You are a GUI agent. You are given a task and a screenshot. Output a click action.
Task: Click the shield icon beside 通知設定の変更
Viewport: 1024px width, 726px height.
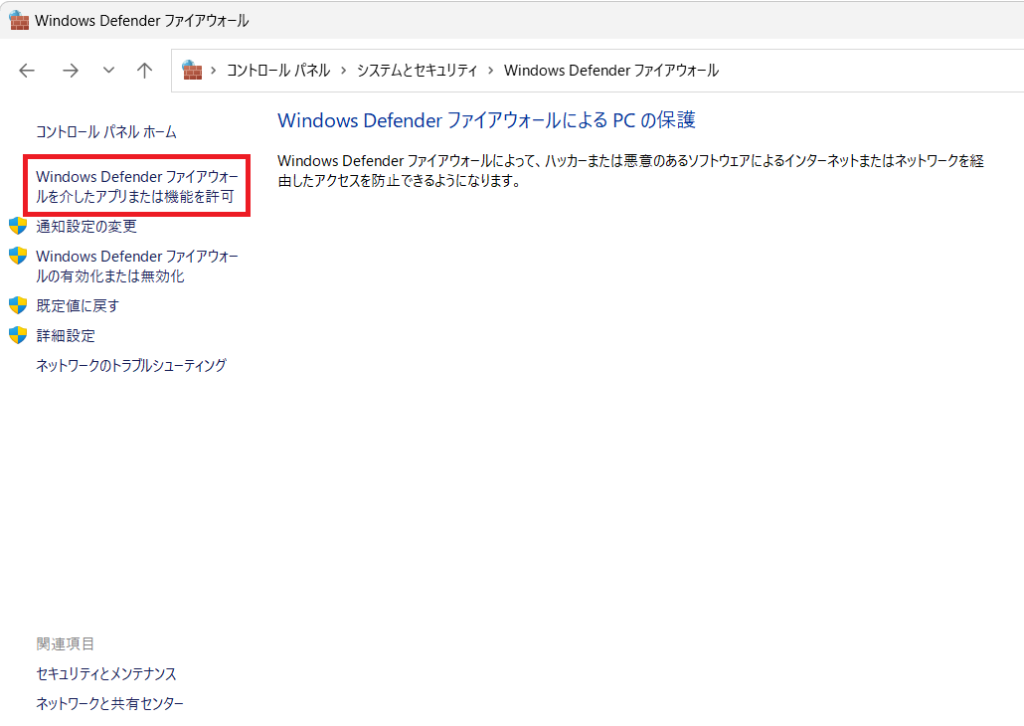click(x=18, y=226)
